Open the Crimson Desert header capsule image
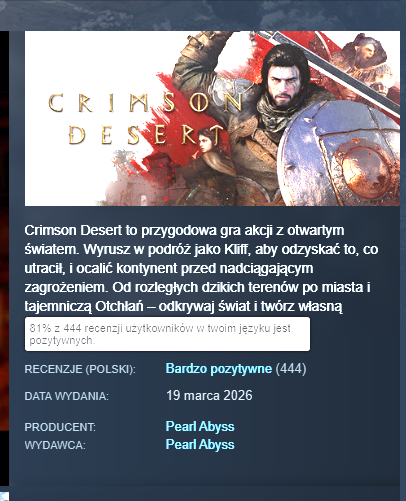Viewport: 406px width, 501px height. coord(212,118)
